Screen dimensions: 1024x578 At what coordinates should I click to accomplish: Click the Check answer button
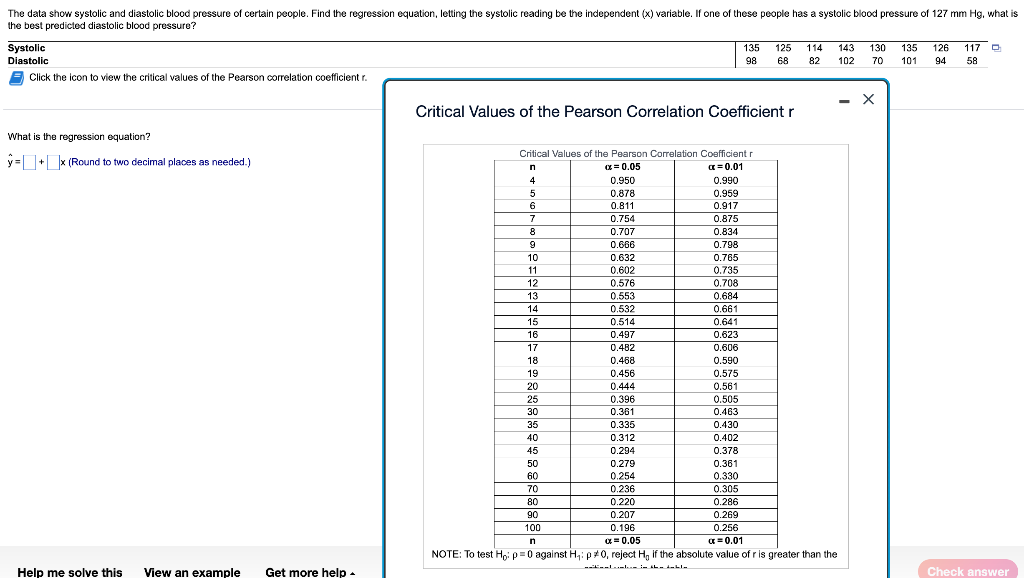pyautogui.click(x=968, y=570)
